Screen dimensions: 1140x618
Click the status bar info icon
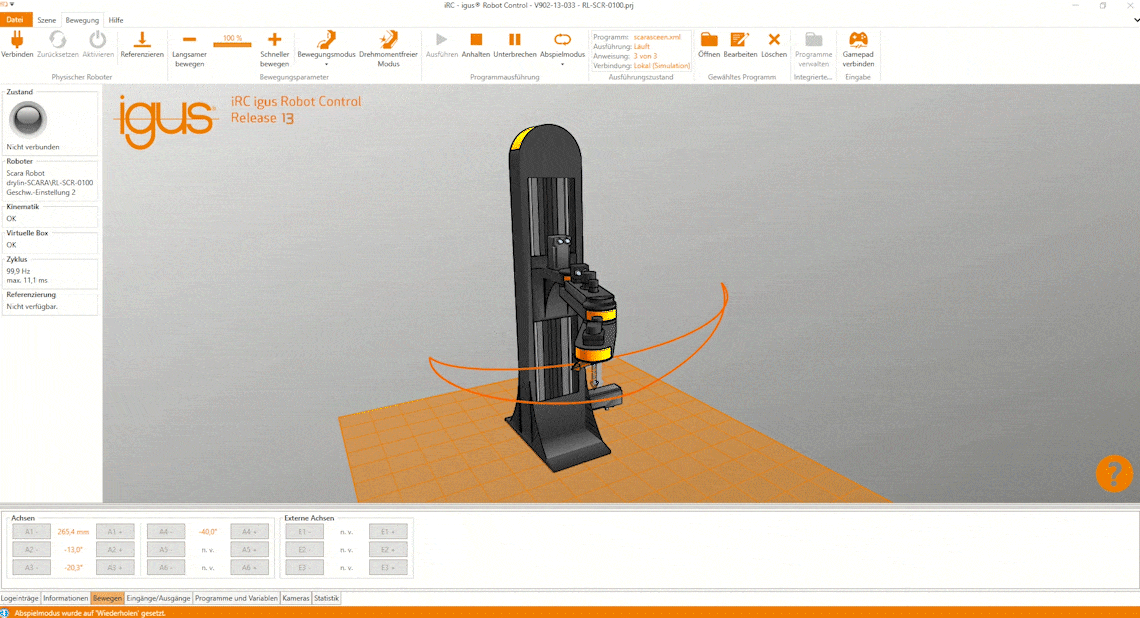coord(5,613)
